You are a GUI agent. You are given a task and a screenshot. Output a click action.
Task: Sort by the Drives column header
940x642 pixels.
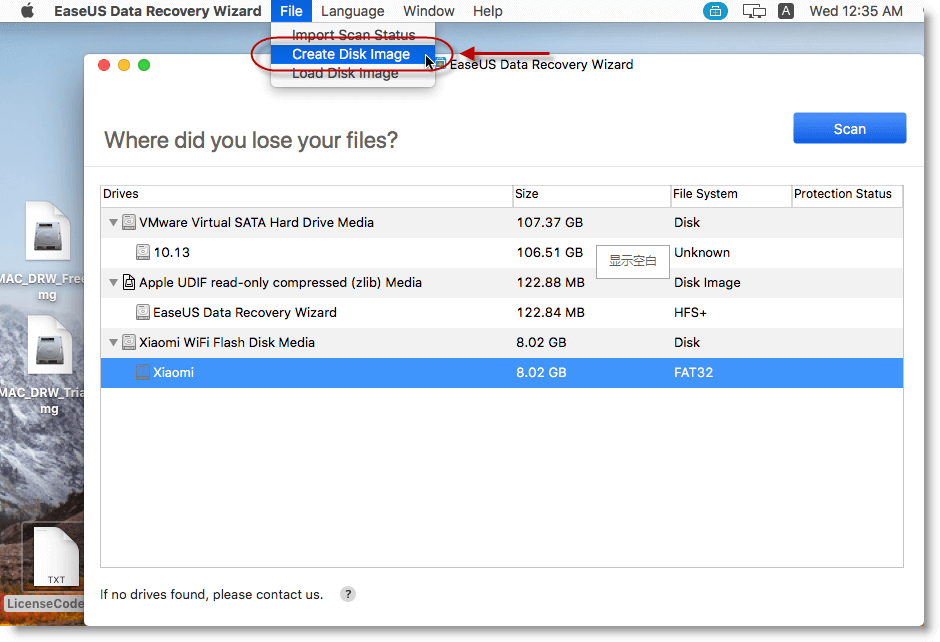click(306, 194)
